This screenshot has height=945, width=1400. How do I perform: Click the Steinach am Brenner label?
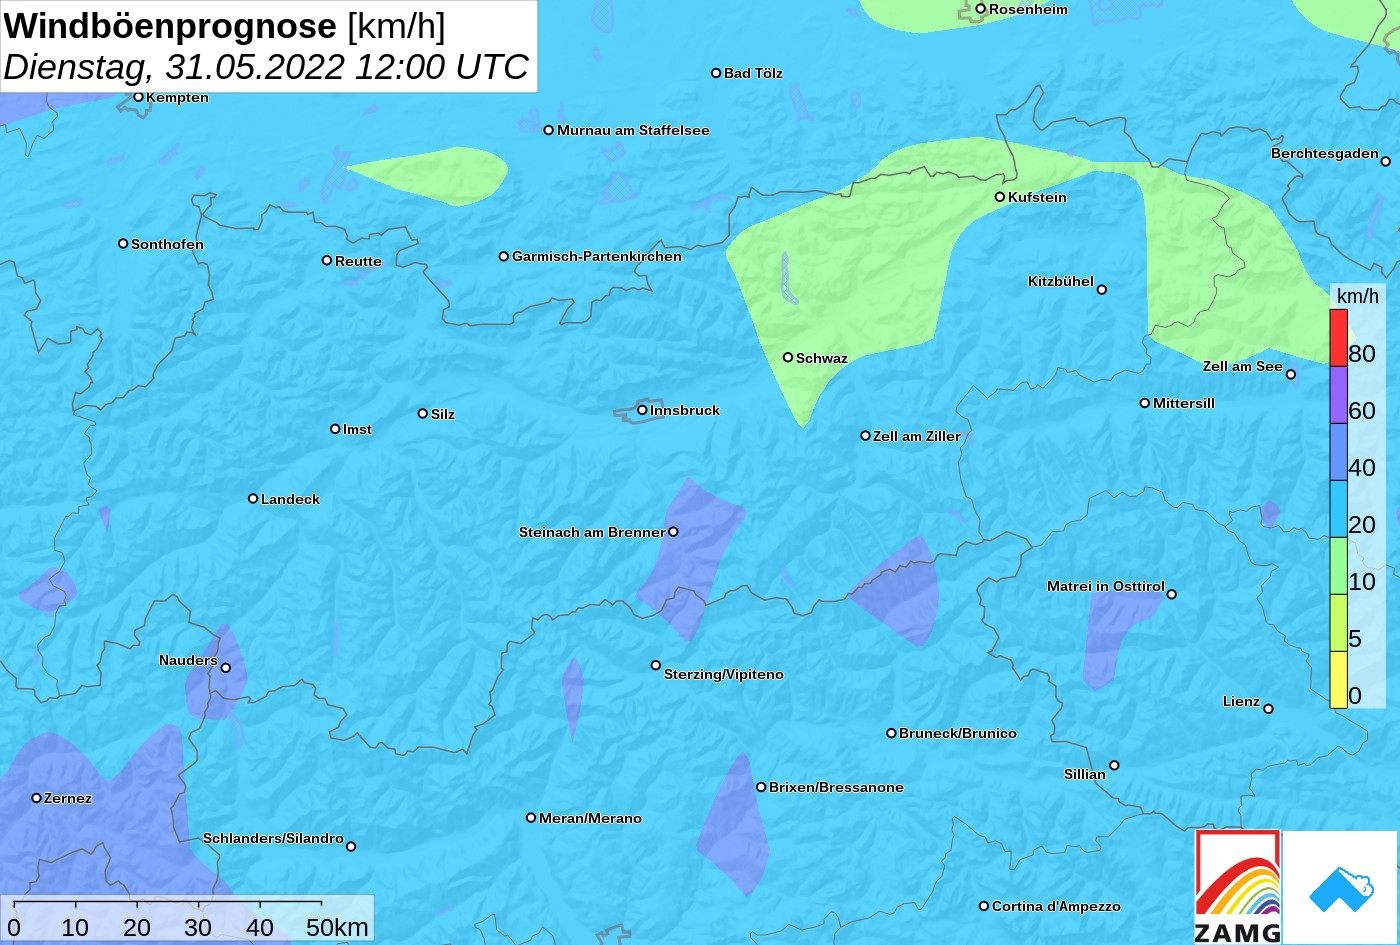click(x=592, y=532)
